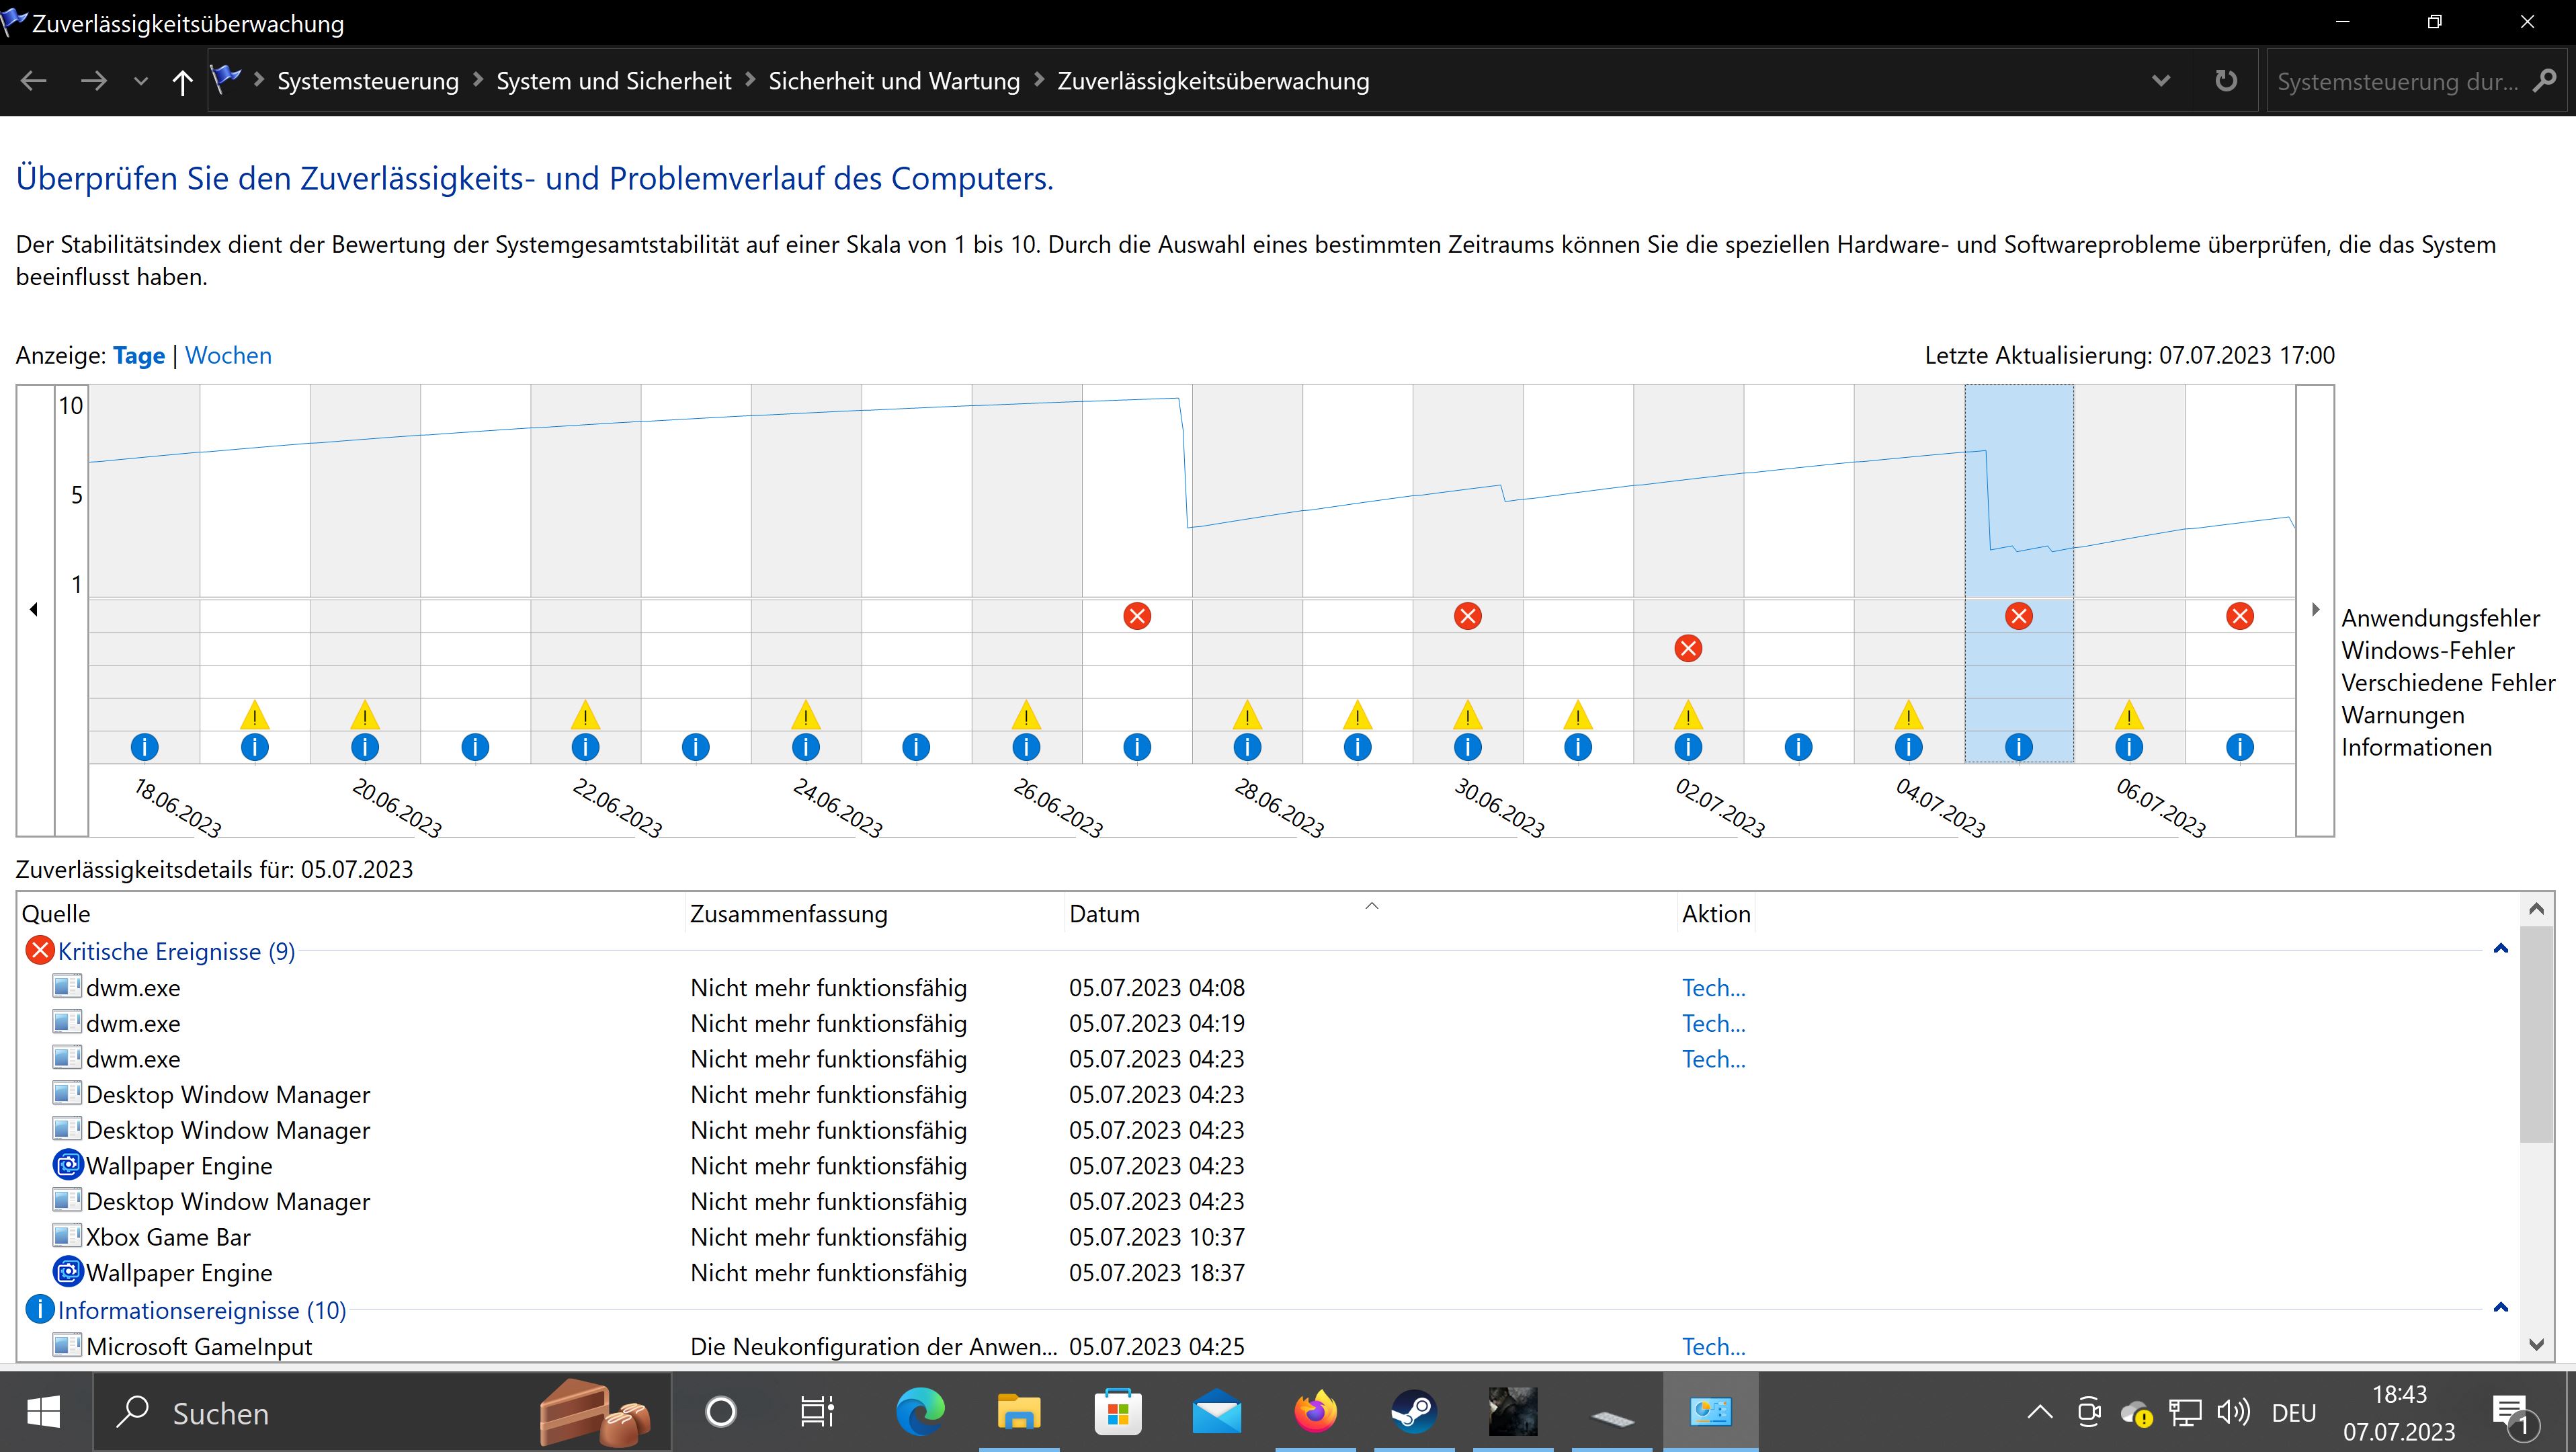Click the Windows-Fehler error icon on 02.07.2023
Screen dimensions: 2576x1452
[1688, 649]
